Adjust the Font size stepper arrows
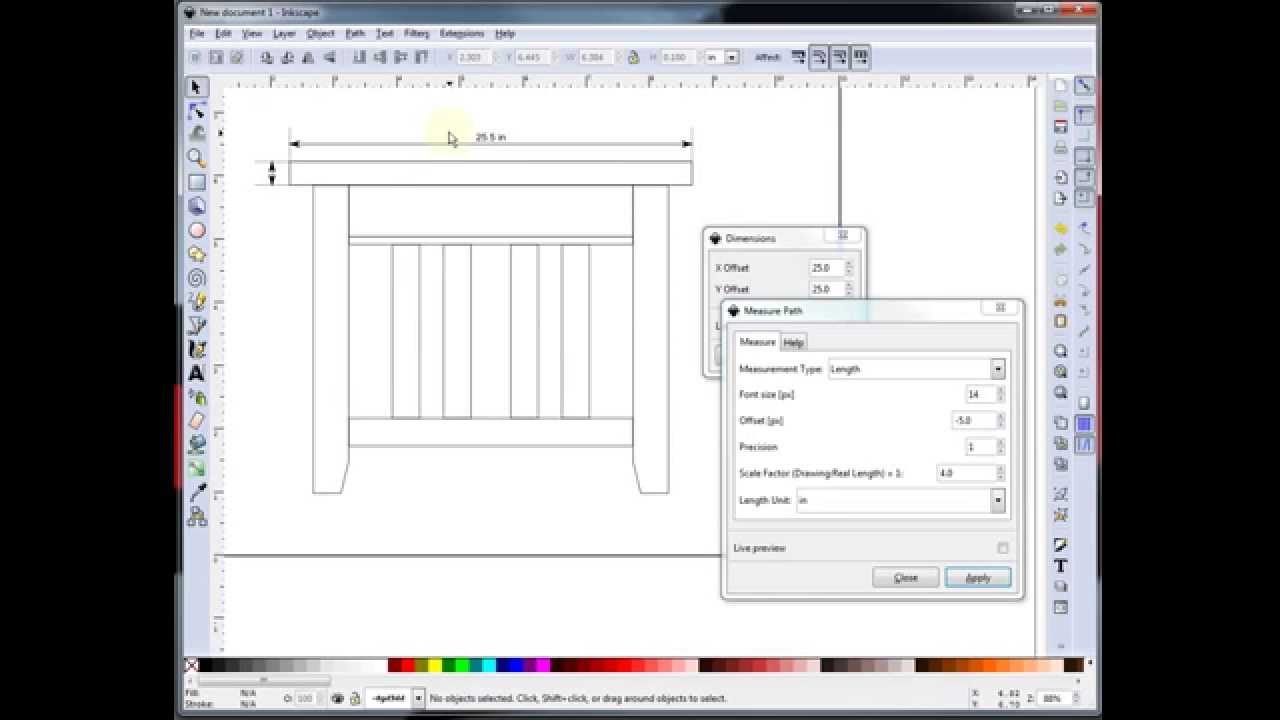Screen dimensions: 1280x720 1000,395
